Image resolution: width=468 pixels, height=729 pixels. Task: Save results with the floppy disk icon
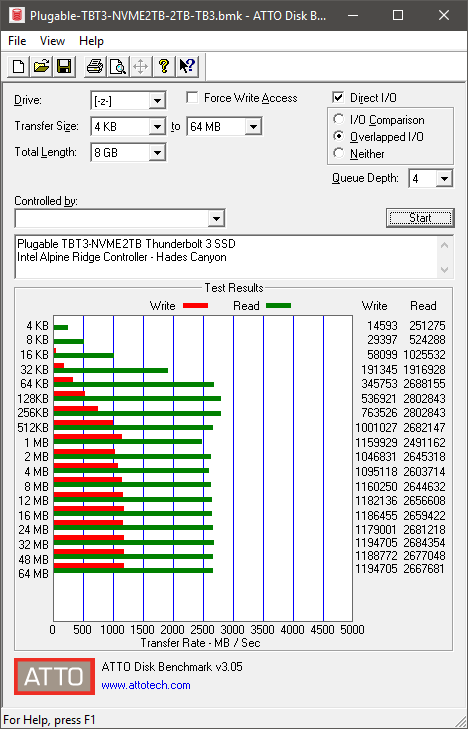coord(64,66)
